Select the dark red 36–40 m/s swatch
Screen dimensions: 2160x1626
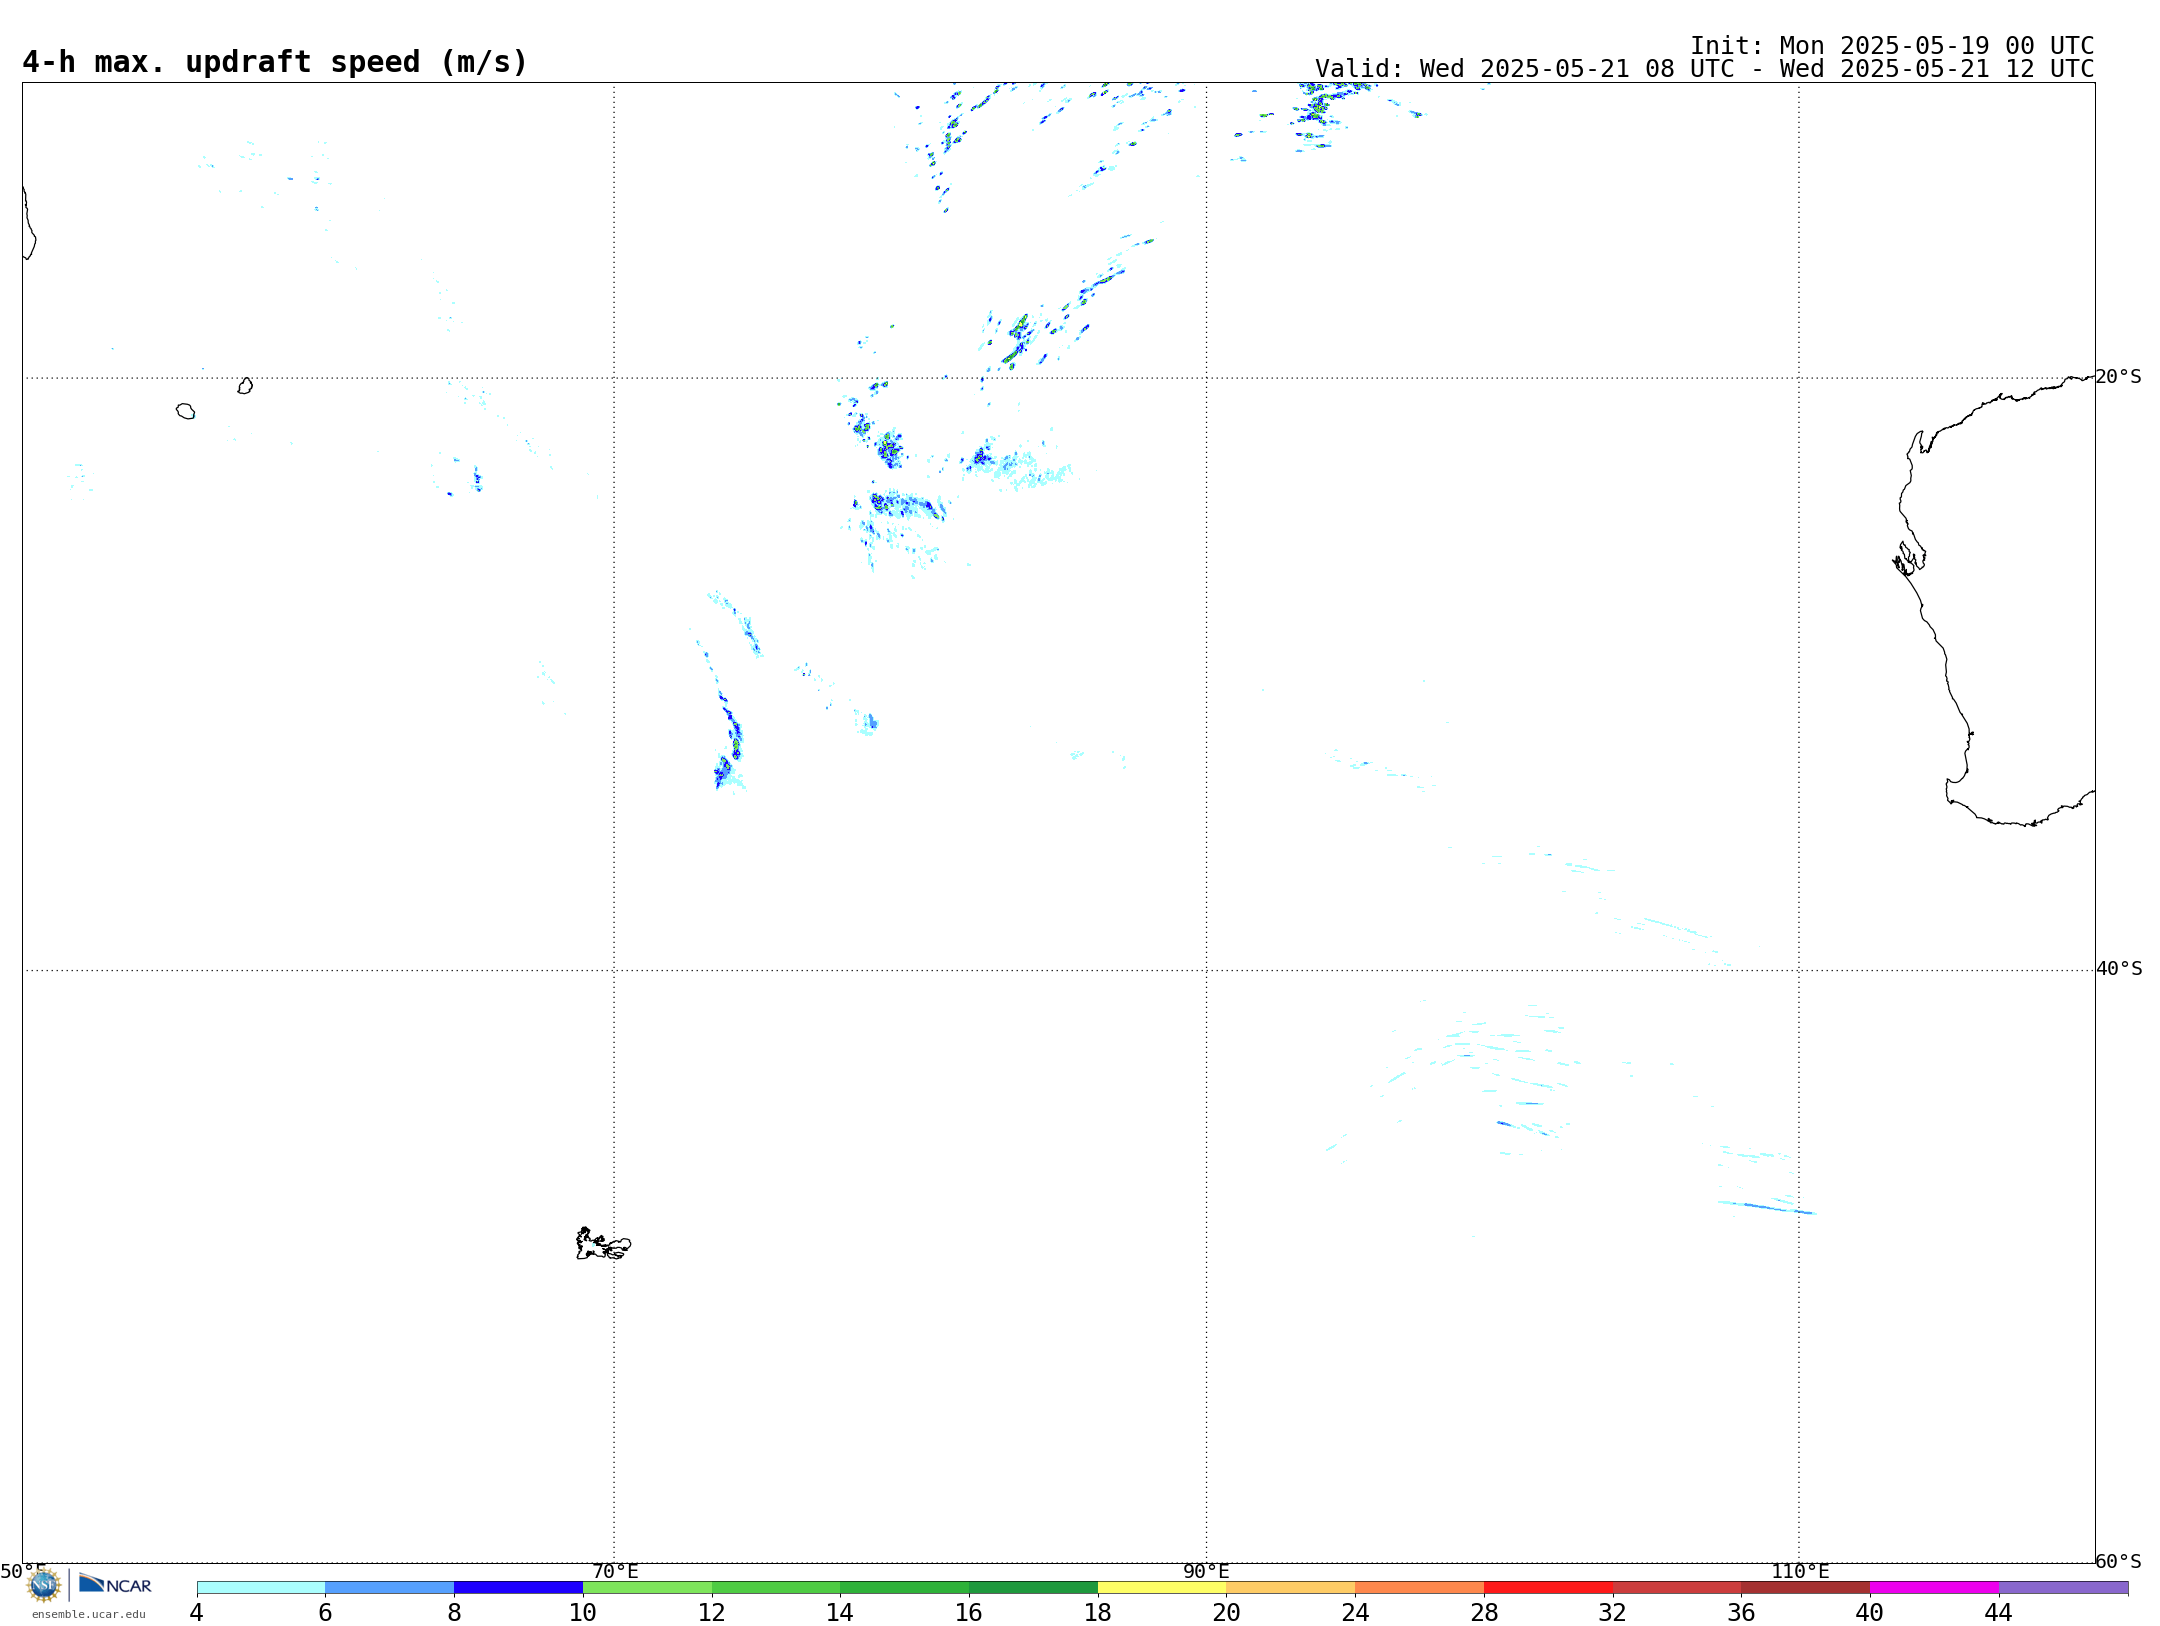tap(1806, 1588)
